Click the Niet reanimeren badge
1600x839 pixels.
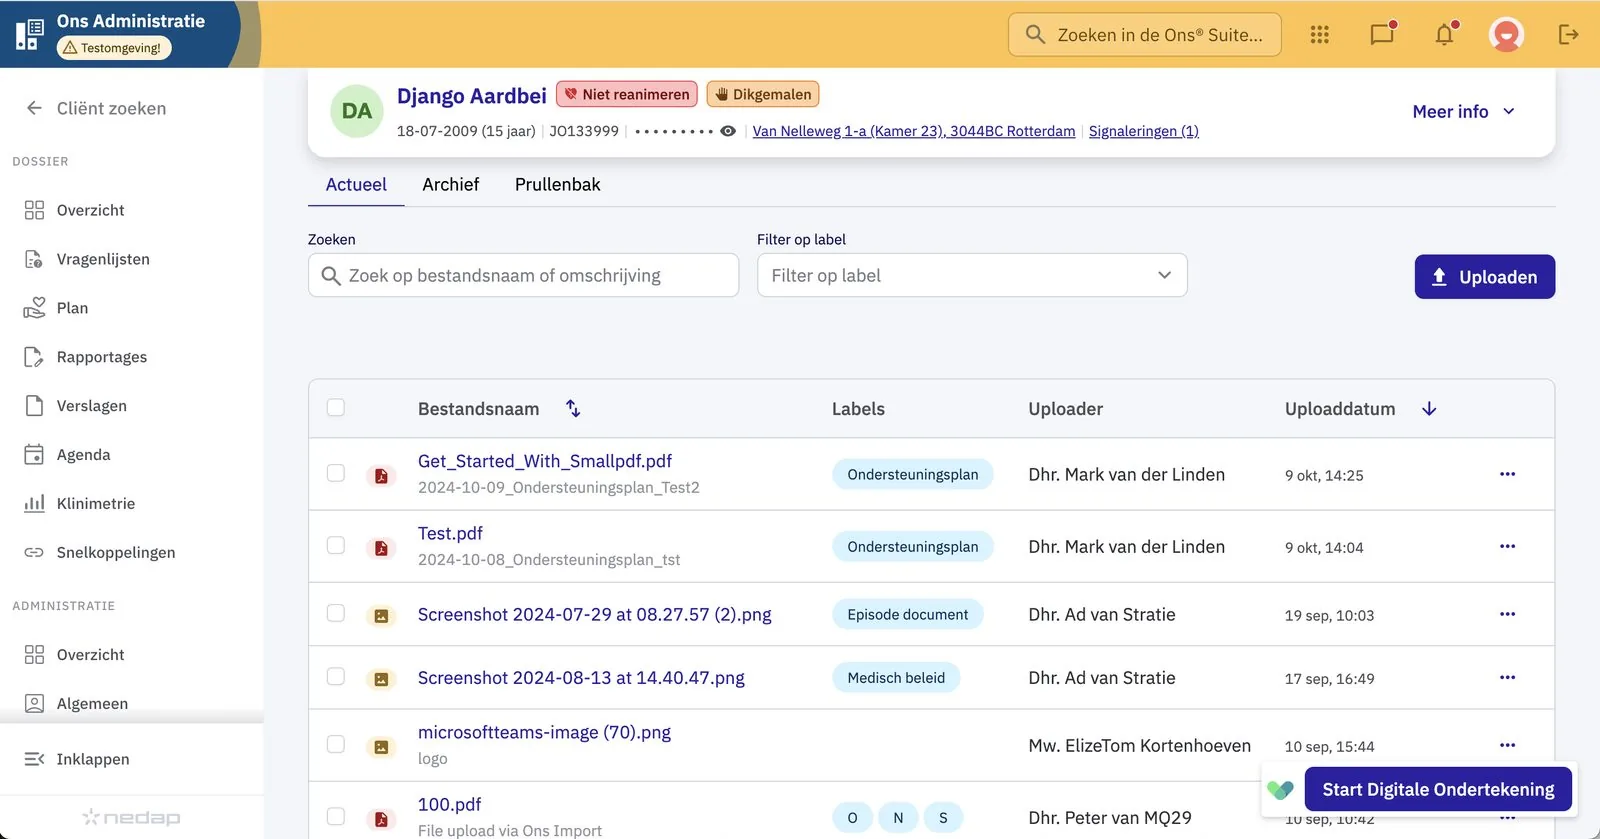[627, 94]
